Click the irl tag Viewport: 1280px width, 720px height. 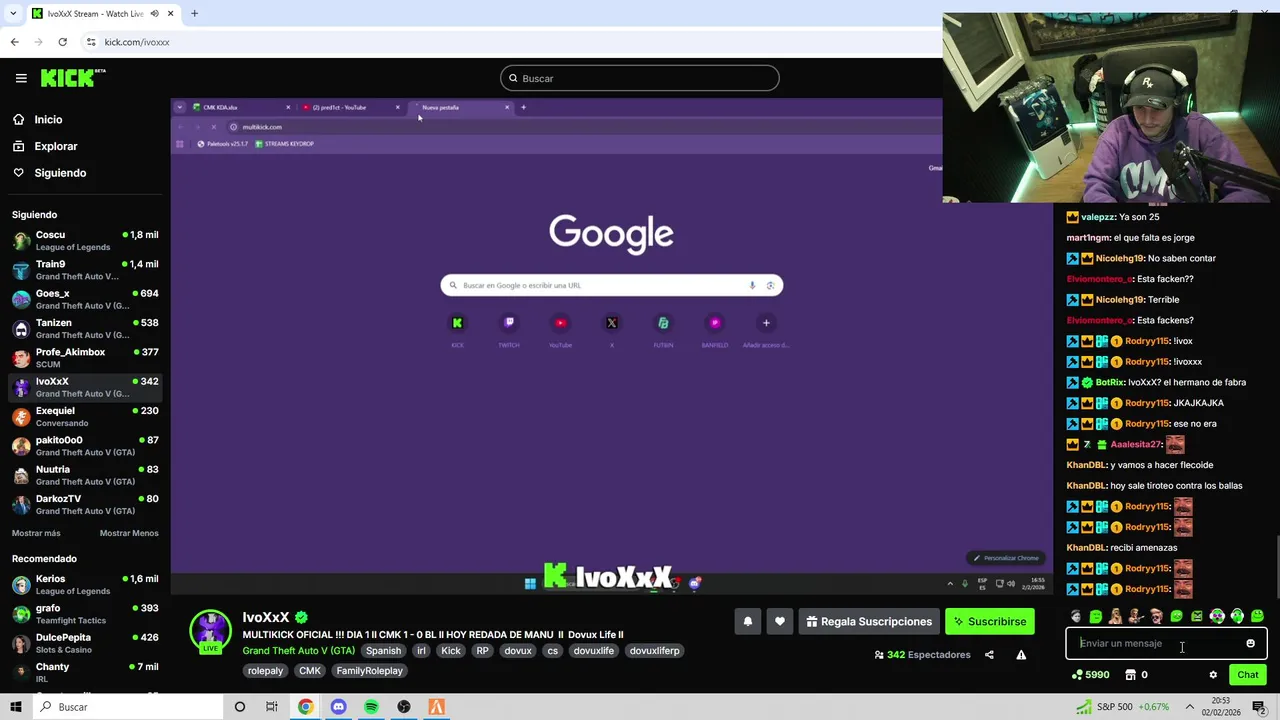[421, 651]
